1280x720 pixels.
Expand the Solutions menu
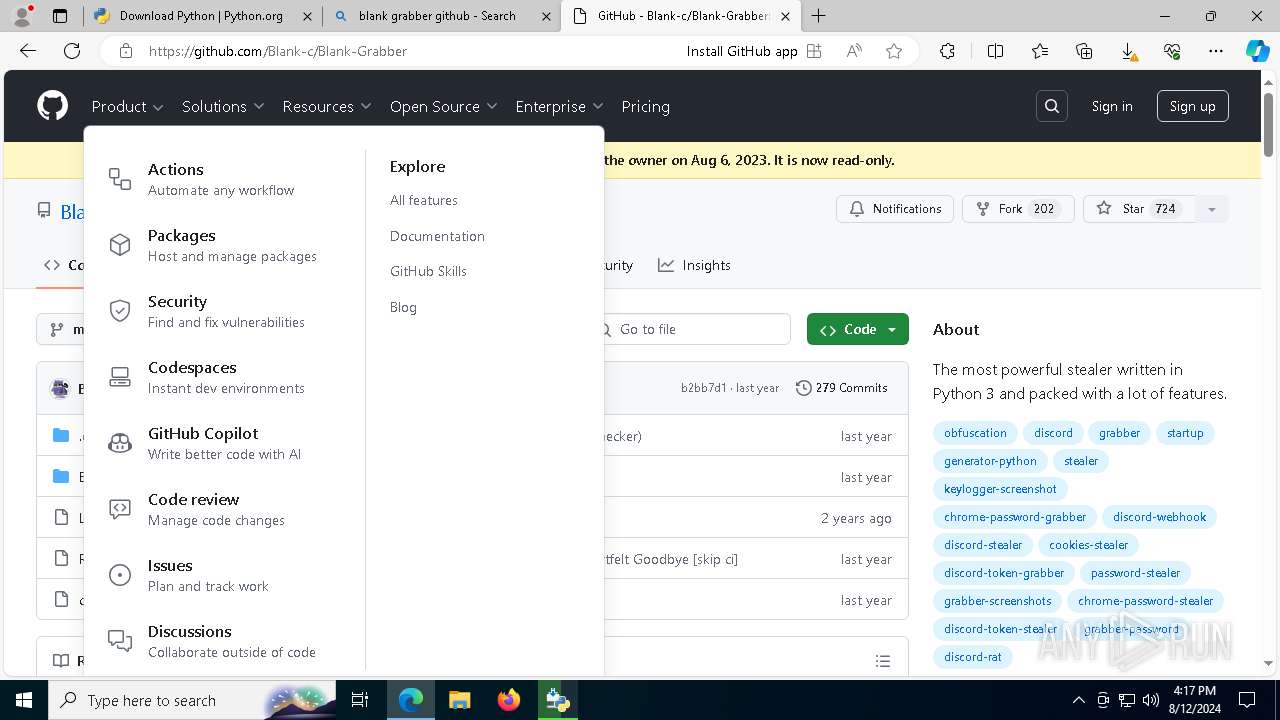pos(223,106)
